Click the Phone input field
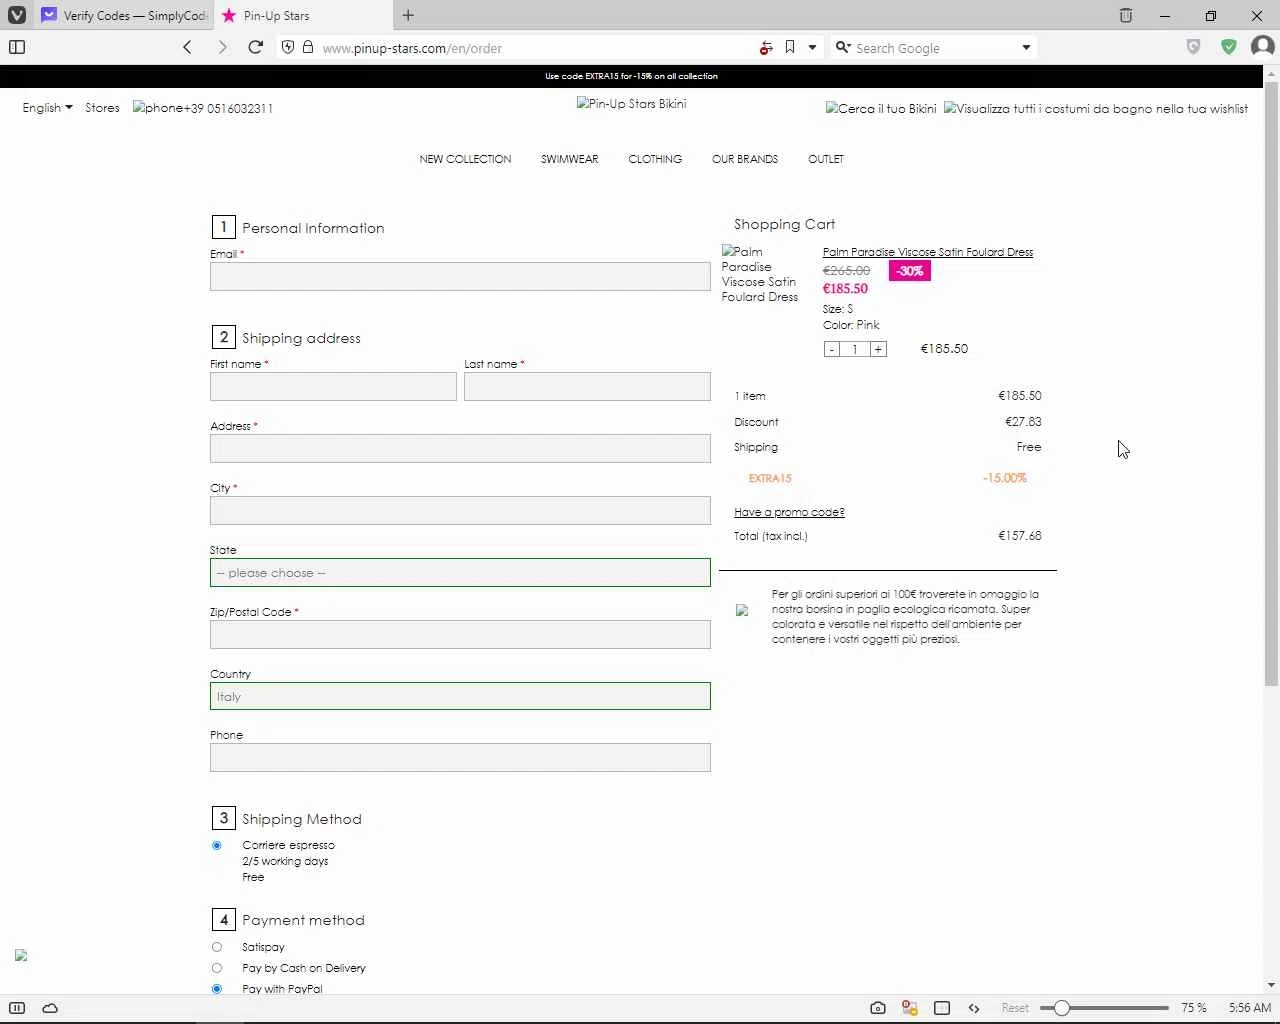This screenshot has width=1280, height=1024. [x=460, y=757]
